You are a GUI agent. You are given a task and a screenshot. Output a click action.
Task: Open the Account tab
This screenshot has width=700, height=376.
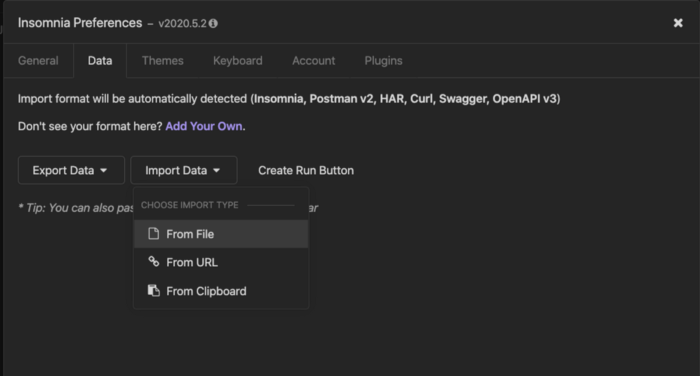(x=313, y=61)
